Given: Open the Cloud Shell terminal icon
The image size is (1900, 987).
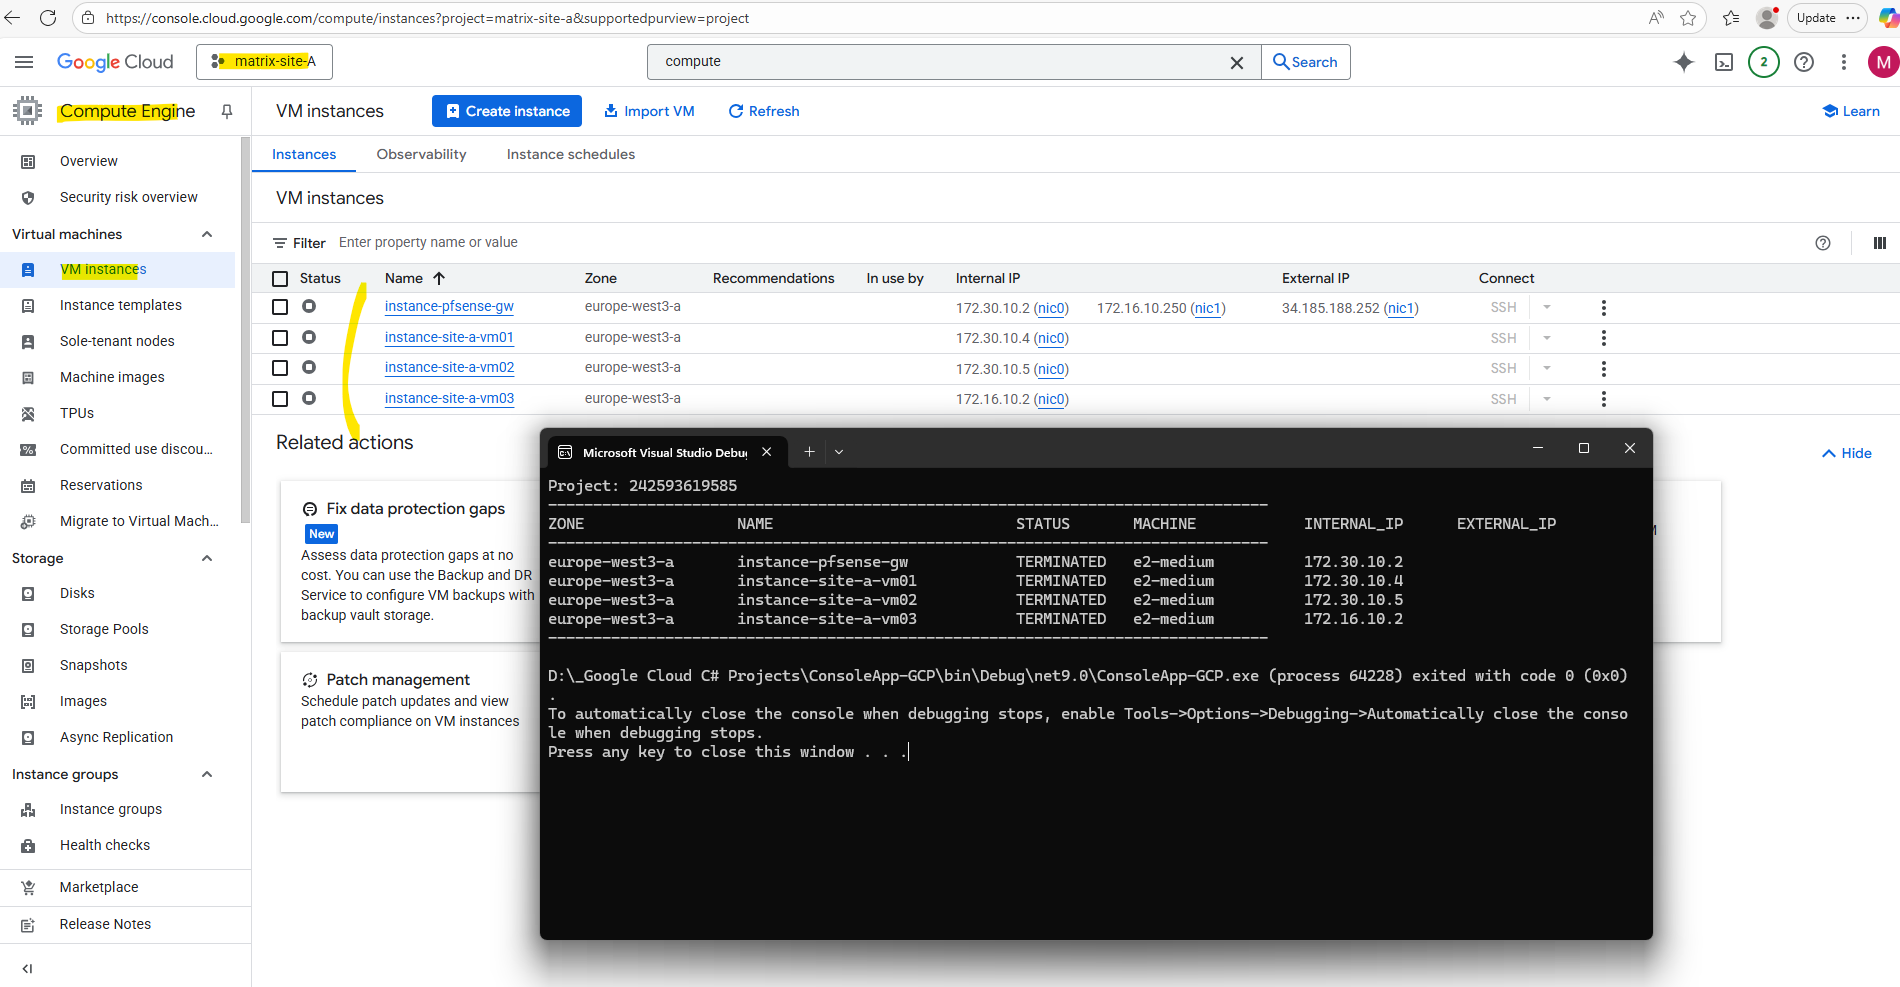Looking at the screenshot, I should coord(1724,62).
